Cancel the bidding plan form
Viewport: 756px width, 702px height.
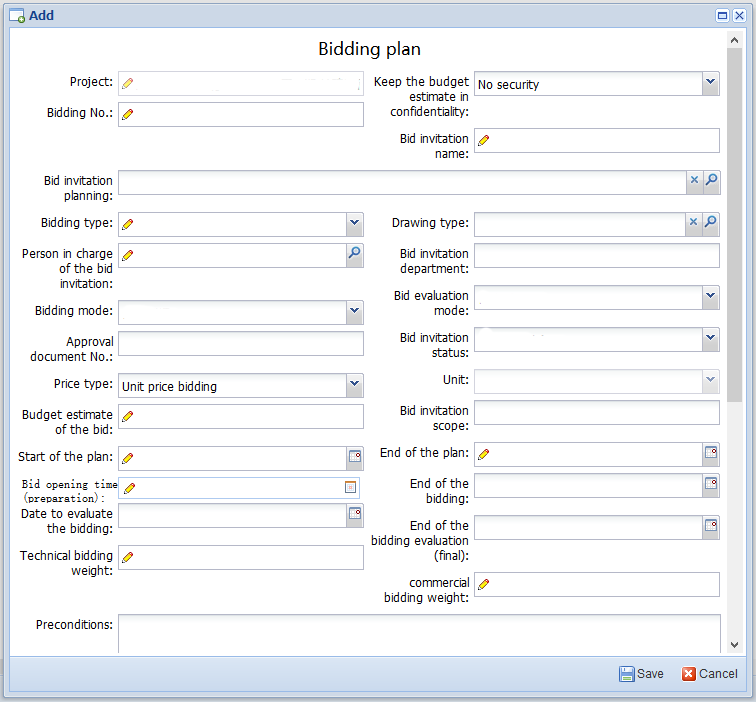pyautogui.click(x=710, y=674)
